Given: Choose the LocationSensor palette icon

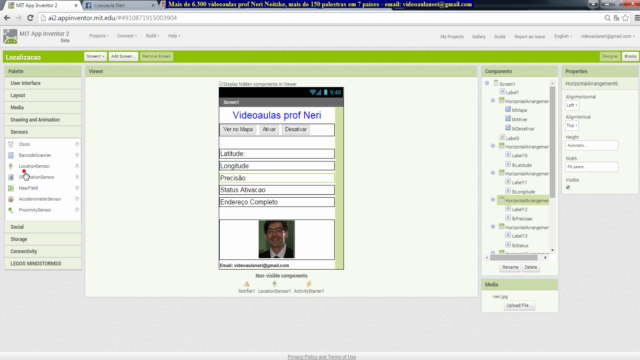Looking at the screenshot, I should tap(11, 166).
